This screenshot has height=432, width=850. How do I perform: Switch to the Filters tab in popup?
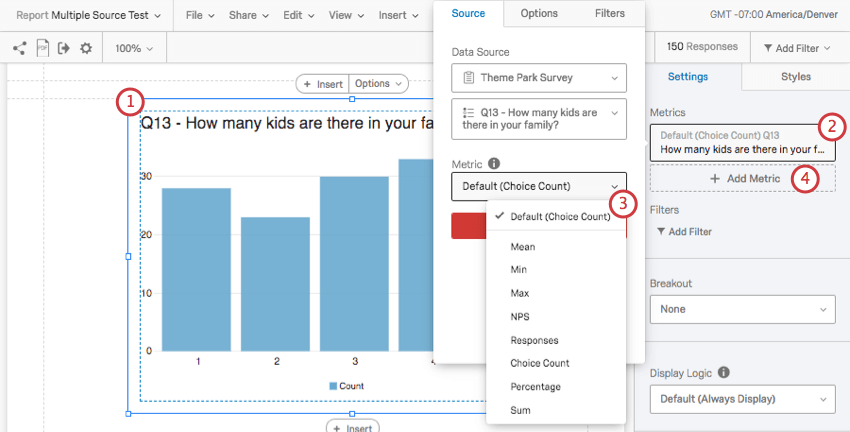[609, 14]
